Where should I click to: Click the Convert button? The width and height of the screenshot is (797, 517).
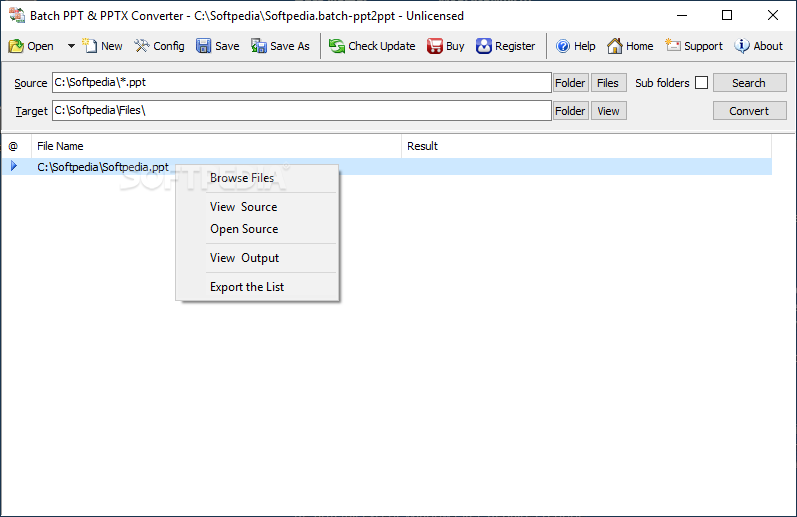pos(749,111)
